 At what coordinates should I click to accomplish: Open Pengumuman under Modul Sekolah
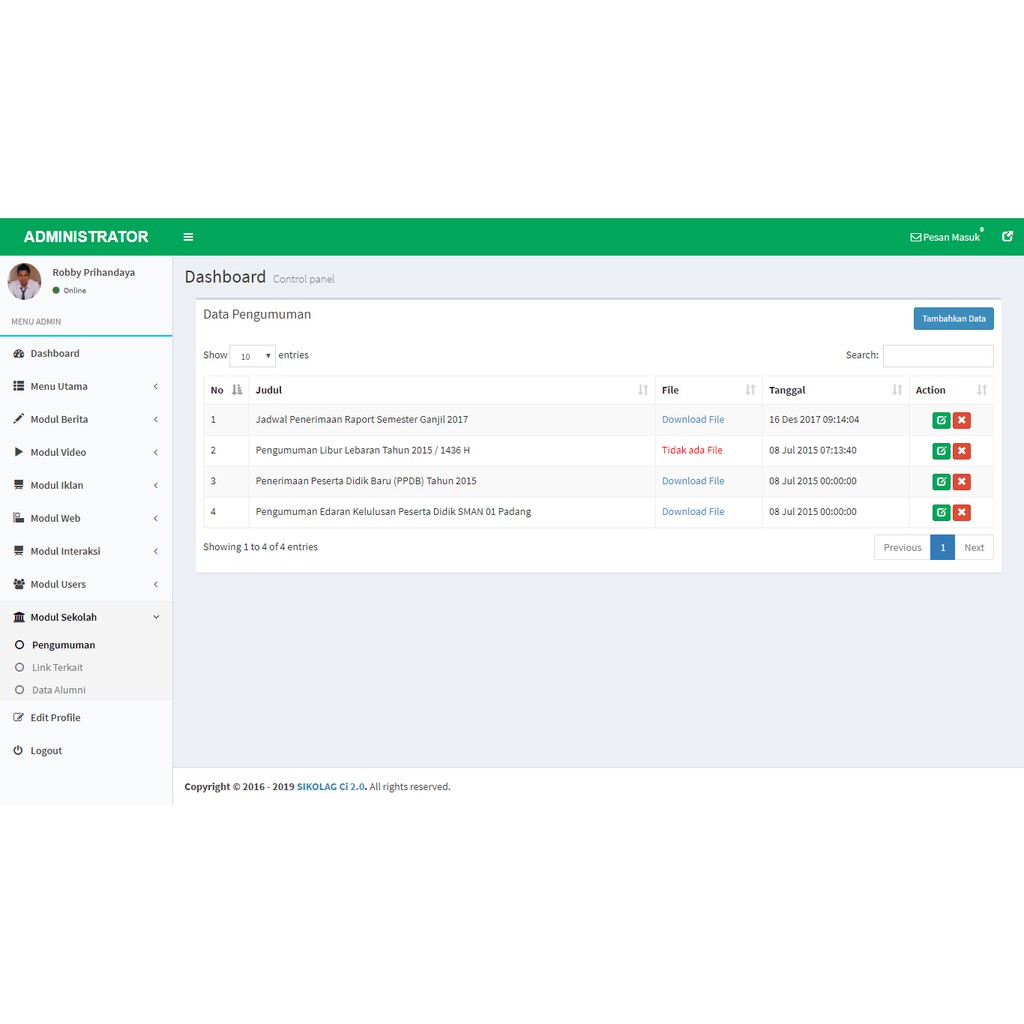(x=63, y=645)
